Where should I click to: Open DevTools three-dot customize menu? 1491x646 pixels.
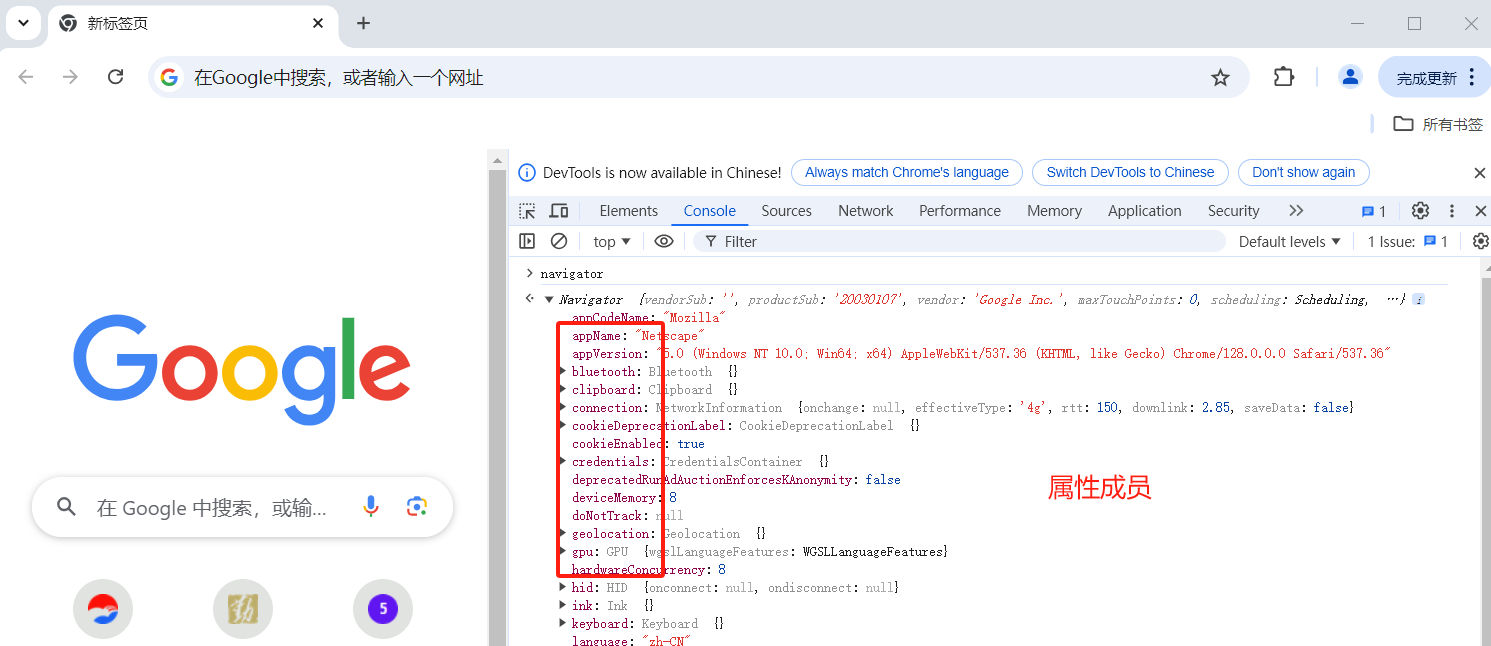click(1452, 211)
